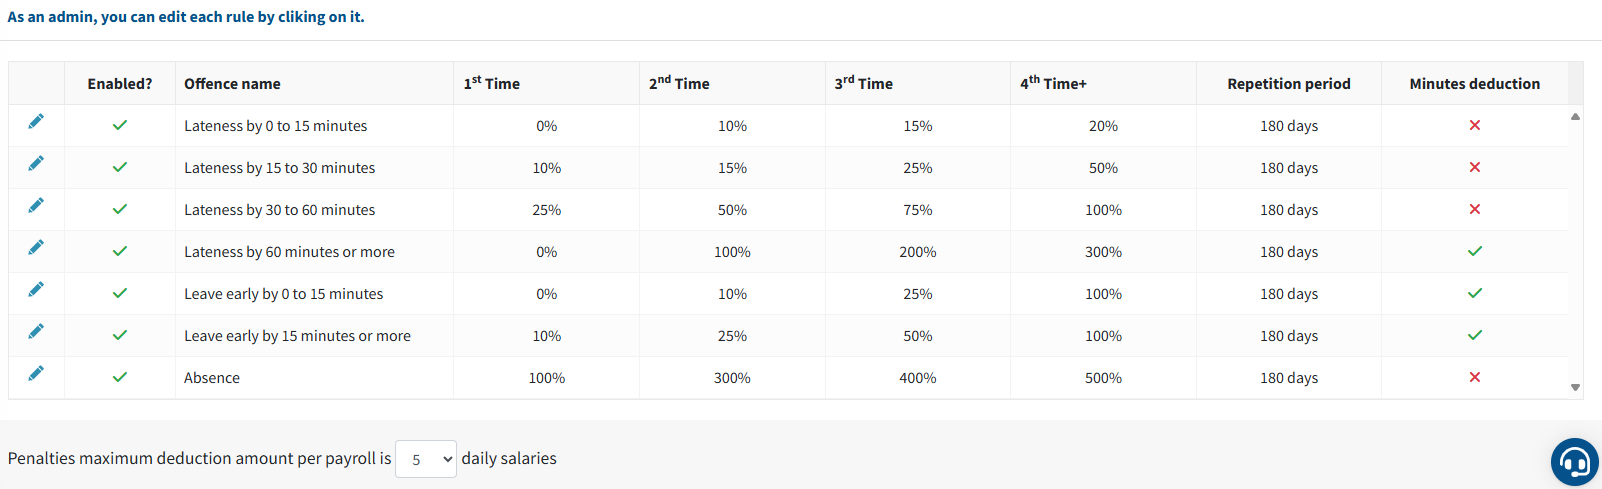Edit the Absence offence rule
The image size is (1602, 489).
(x=36, y=374)
